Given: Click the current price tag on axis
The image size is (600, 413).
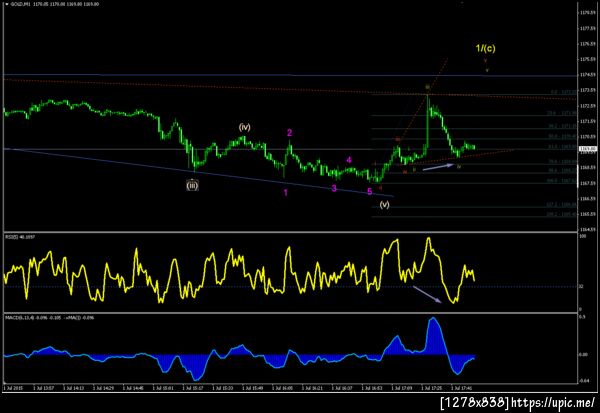Looking at the screenshot, I should [587, 149].
